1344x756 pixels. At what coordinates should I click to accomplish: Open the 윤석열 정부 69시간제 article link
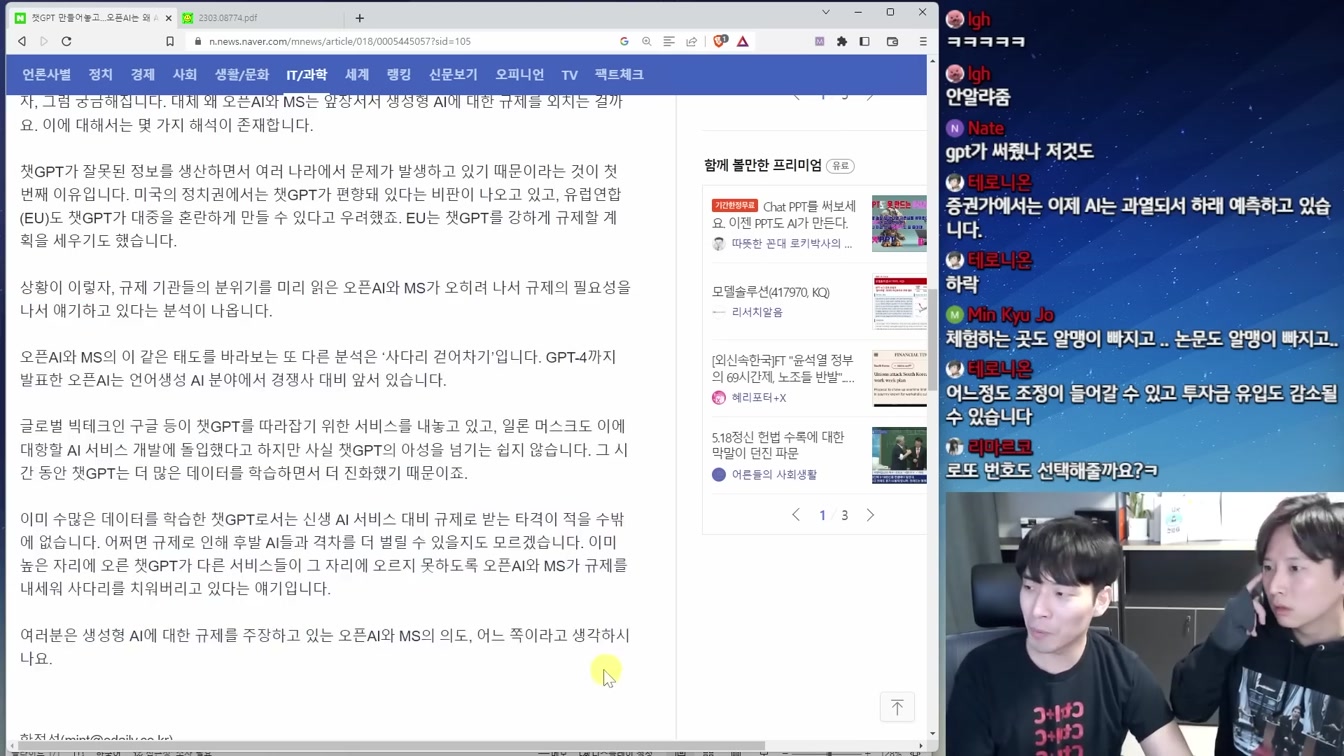pos(783,369)
